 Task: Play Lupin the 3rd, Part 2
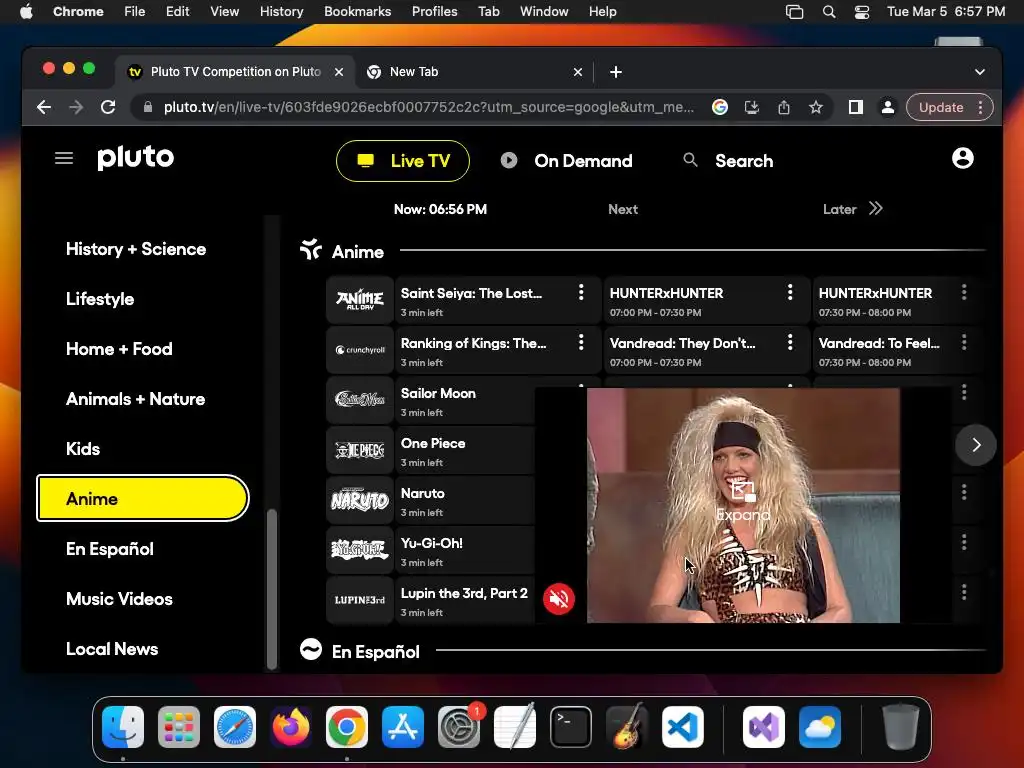[x=465, y=600]
